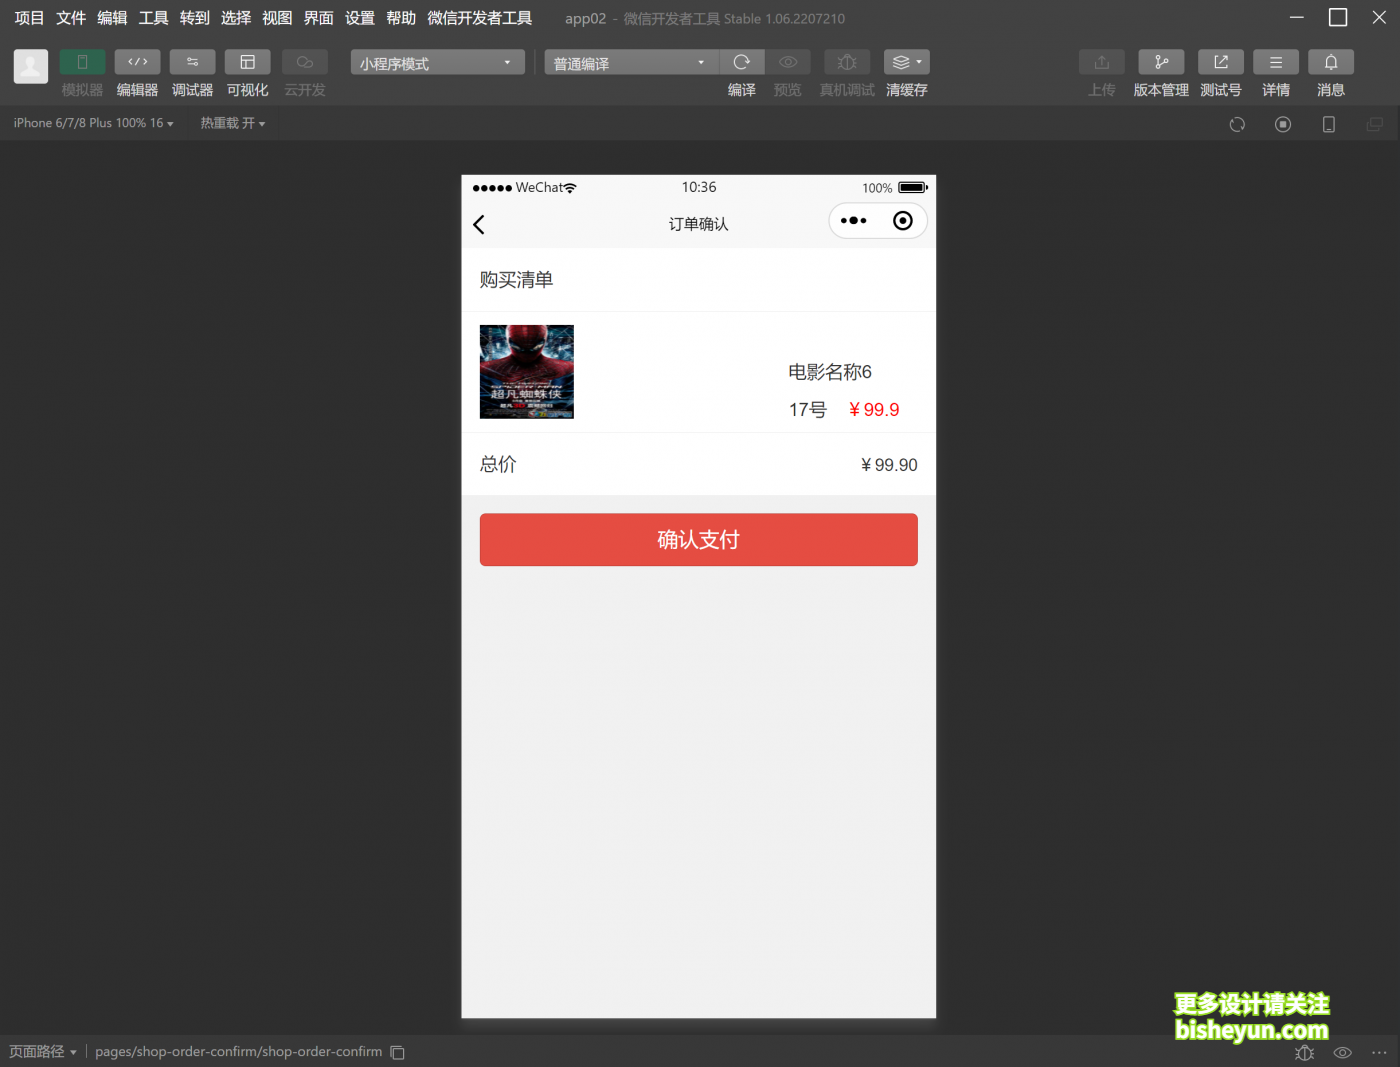This screenshot has width=1400, height=1067.
Task: Open the 页面路径 dropdown
Action: click(43, 1052)
